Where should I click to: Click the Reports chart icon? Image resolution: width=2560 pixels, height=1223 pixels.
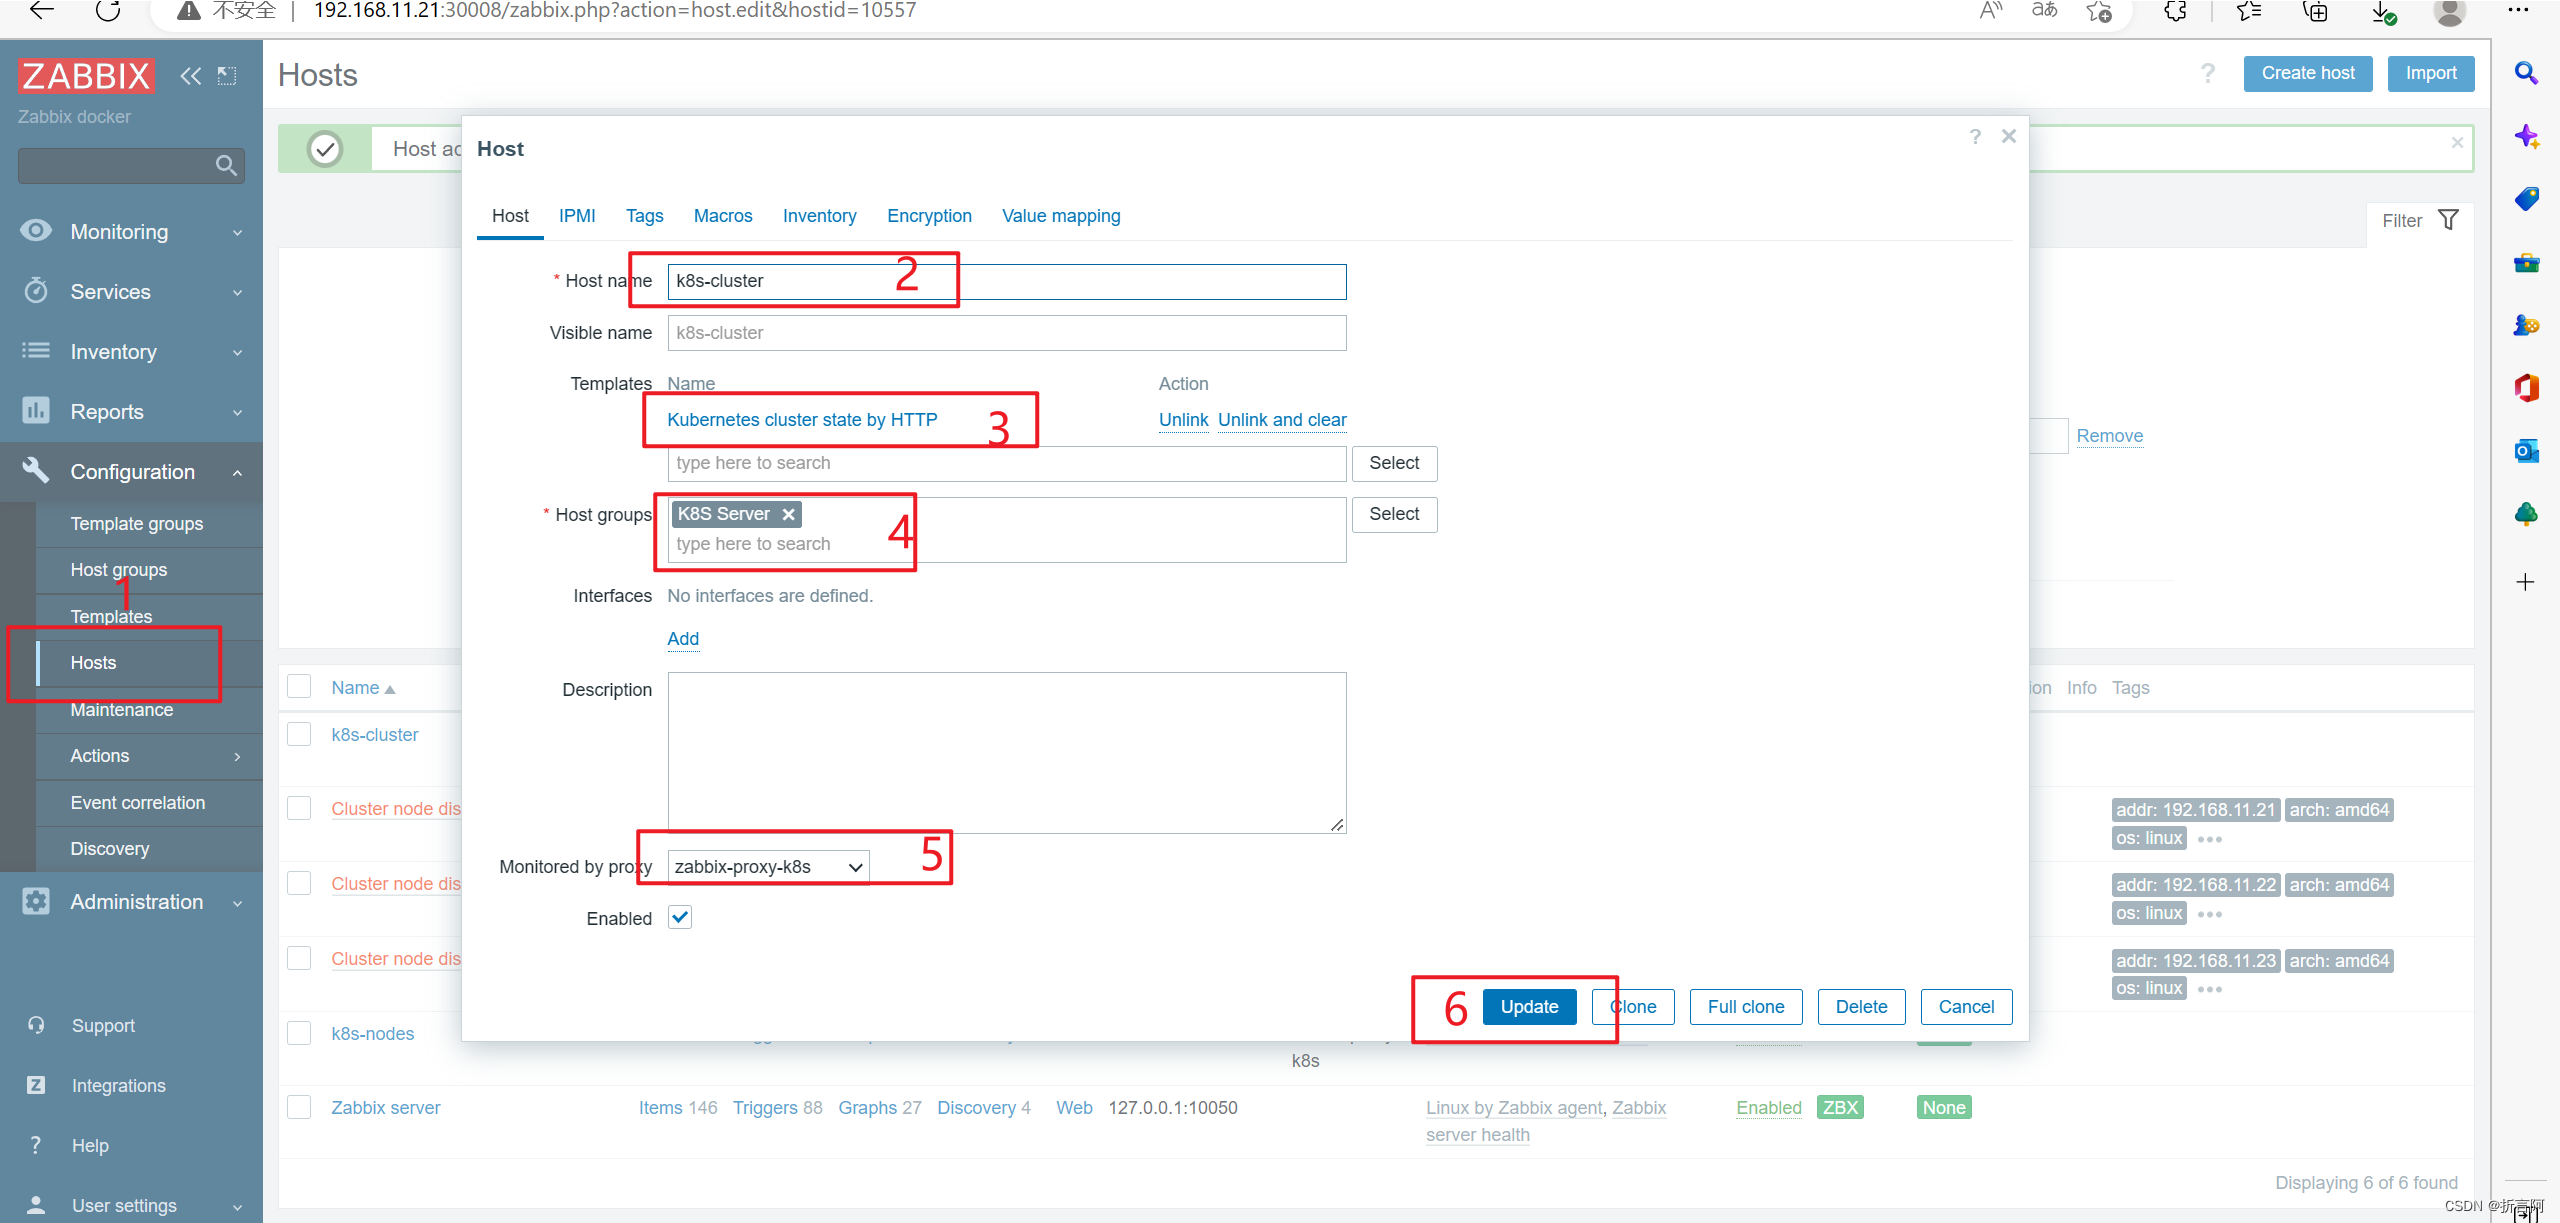[36, 411]
